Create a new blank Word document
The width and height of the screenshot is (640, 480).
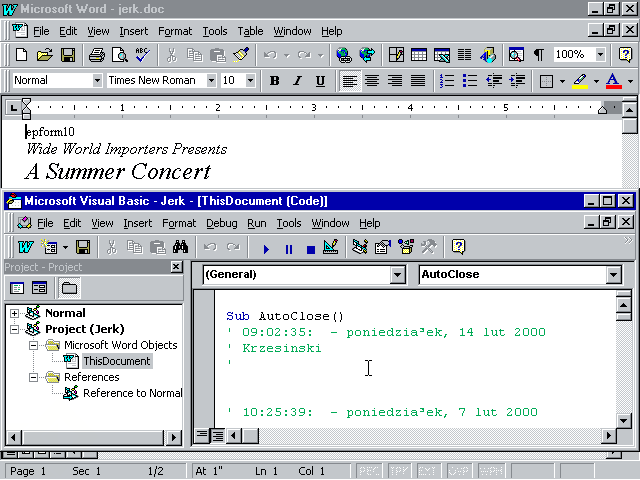21,55
